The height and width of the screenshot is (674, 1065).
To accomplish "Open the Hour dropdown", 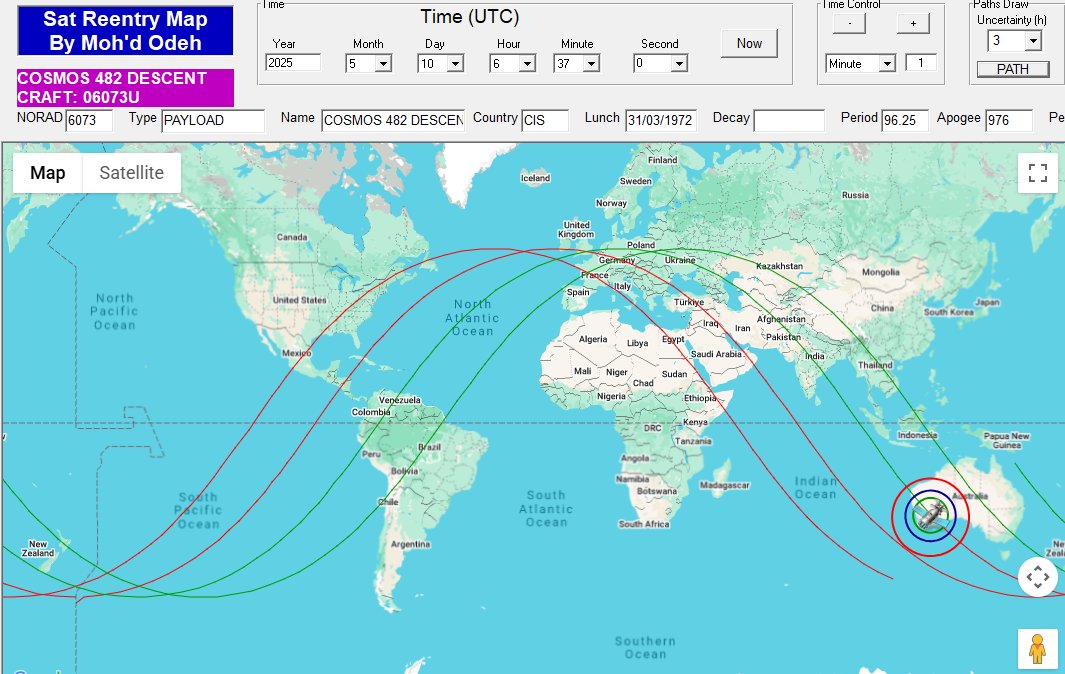I will tap(527, 63).
